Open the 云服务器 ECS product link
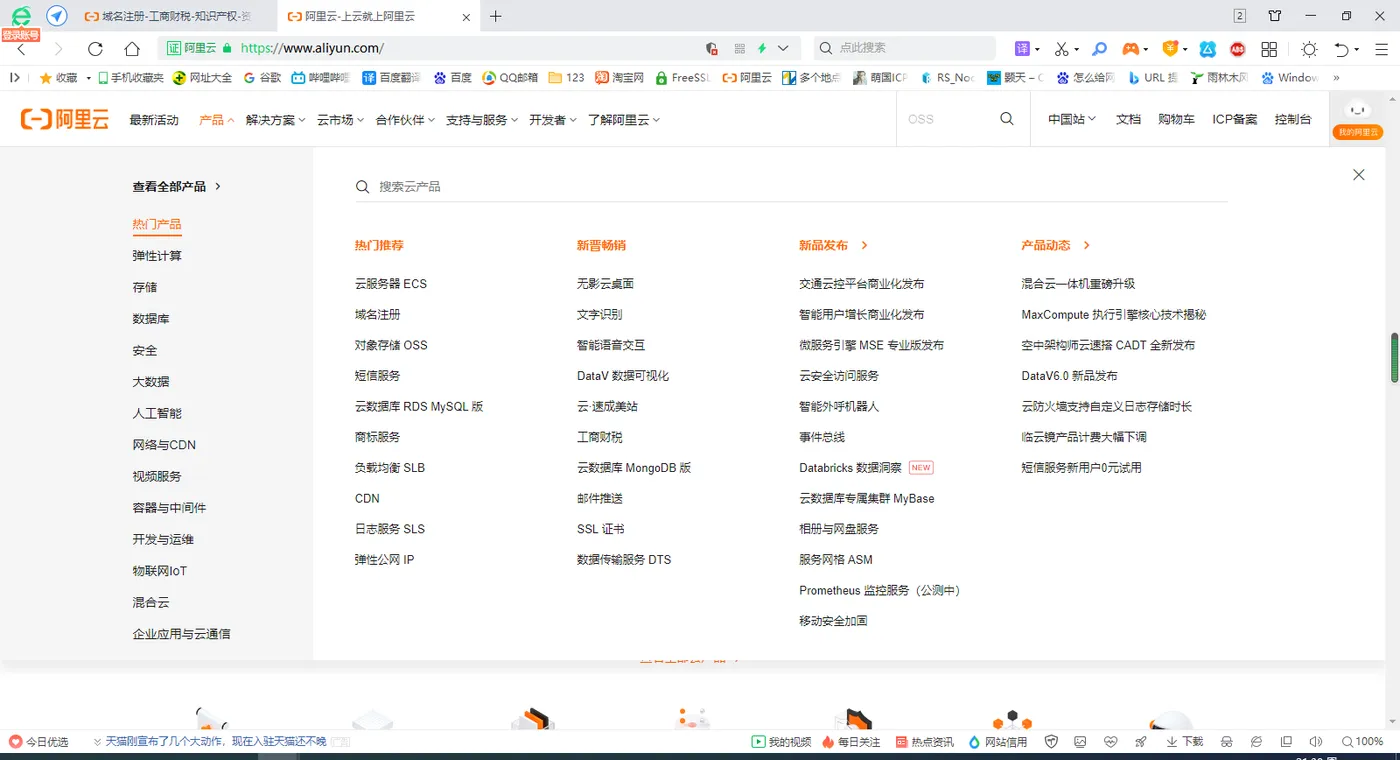The height and width of the screenshot is (760, 1400). 391,284
